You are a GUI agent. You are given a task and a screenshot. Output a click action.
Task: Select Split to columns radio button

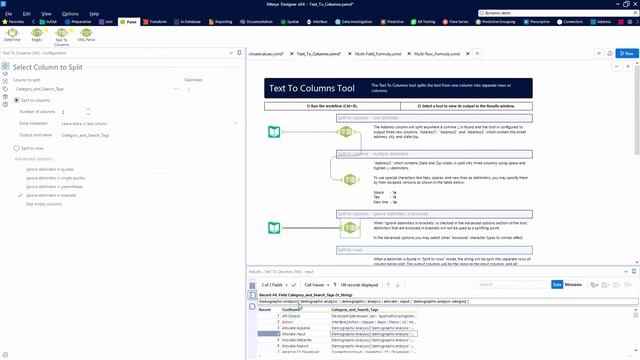[16, 100]
